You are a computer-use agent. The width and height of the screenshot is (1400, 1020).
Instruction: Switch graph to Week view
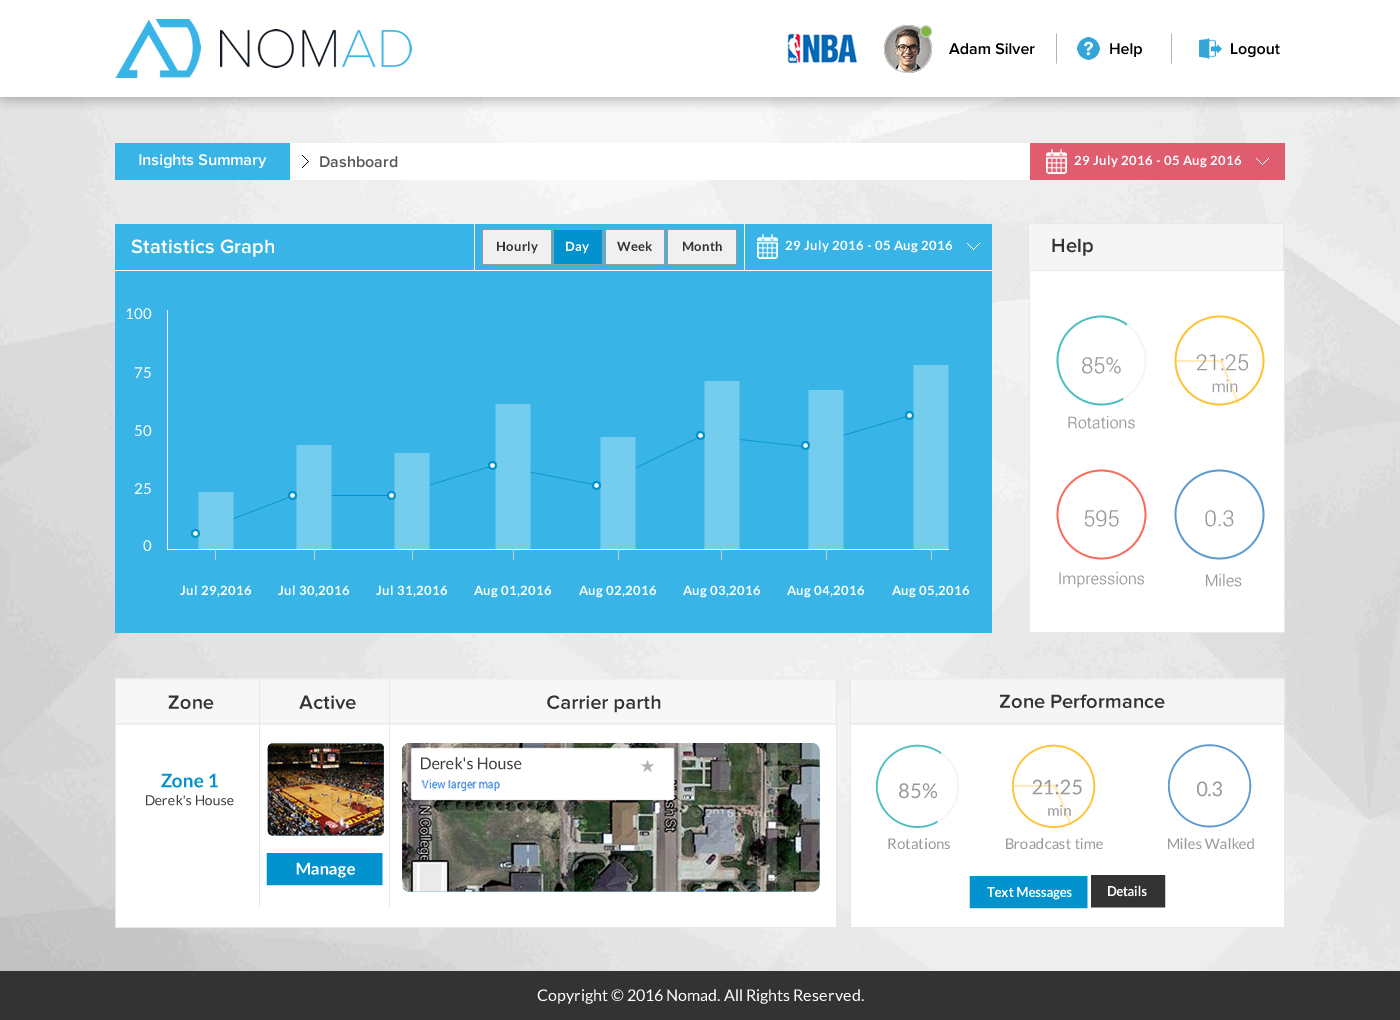pyautogui.click(x=634, y=247)
